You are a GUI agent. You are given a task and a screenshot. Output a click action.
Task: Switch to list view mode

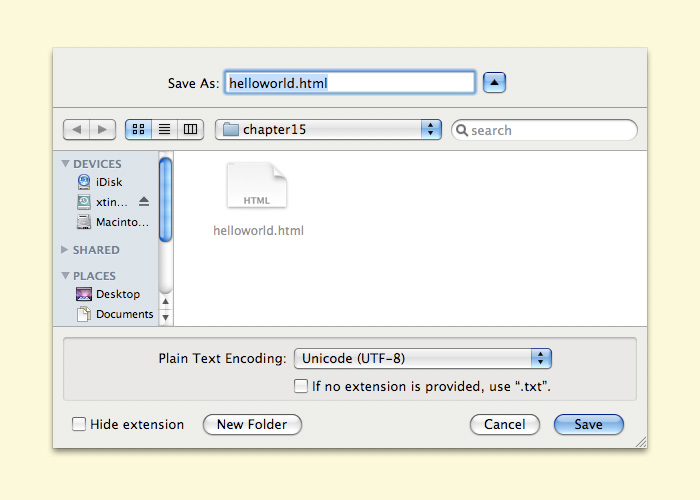tap(164, 130)
